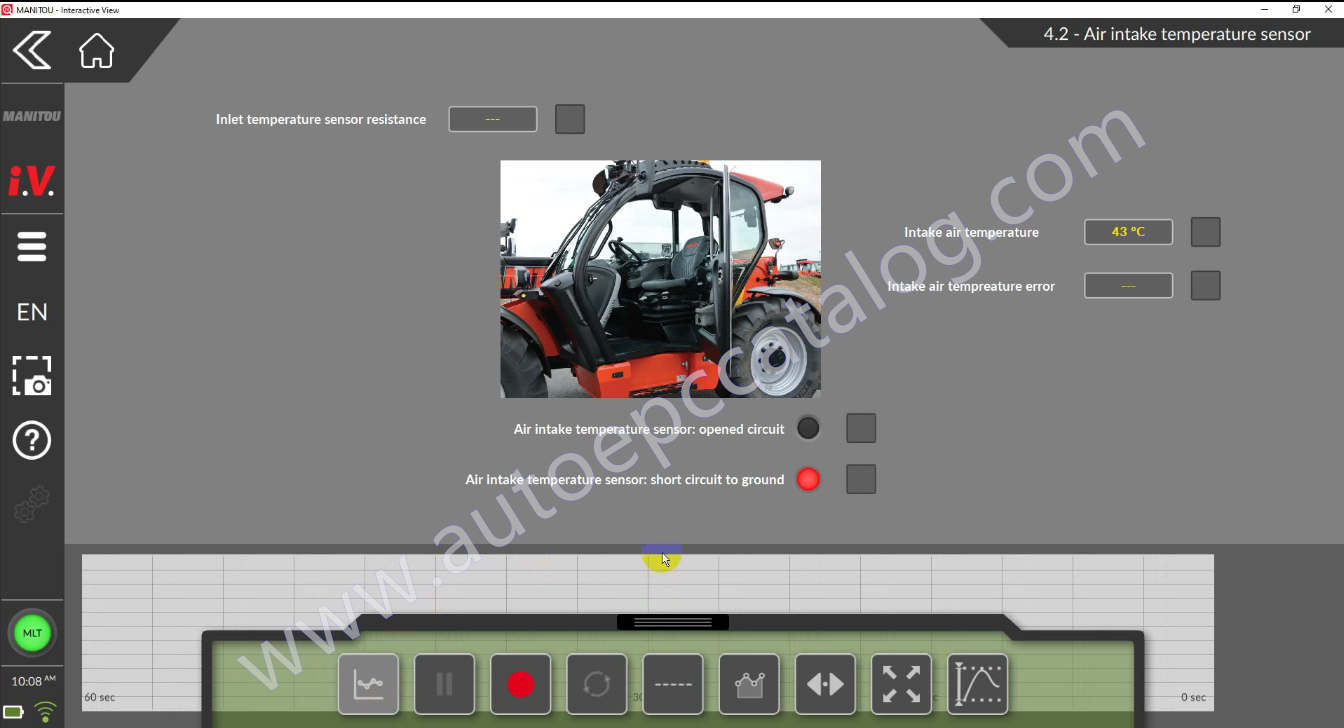Tick checkbox for short circuit to ground
The width and height of the screenshot is (1344, 728).
pyautogui.click(x=861, y=479)
